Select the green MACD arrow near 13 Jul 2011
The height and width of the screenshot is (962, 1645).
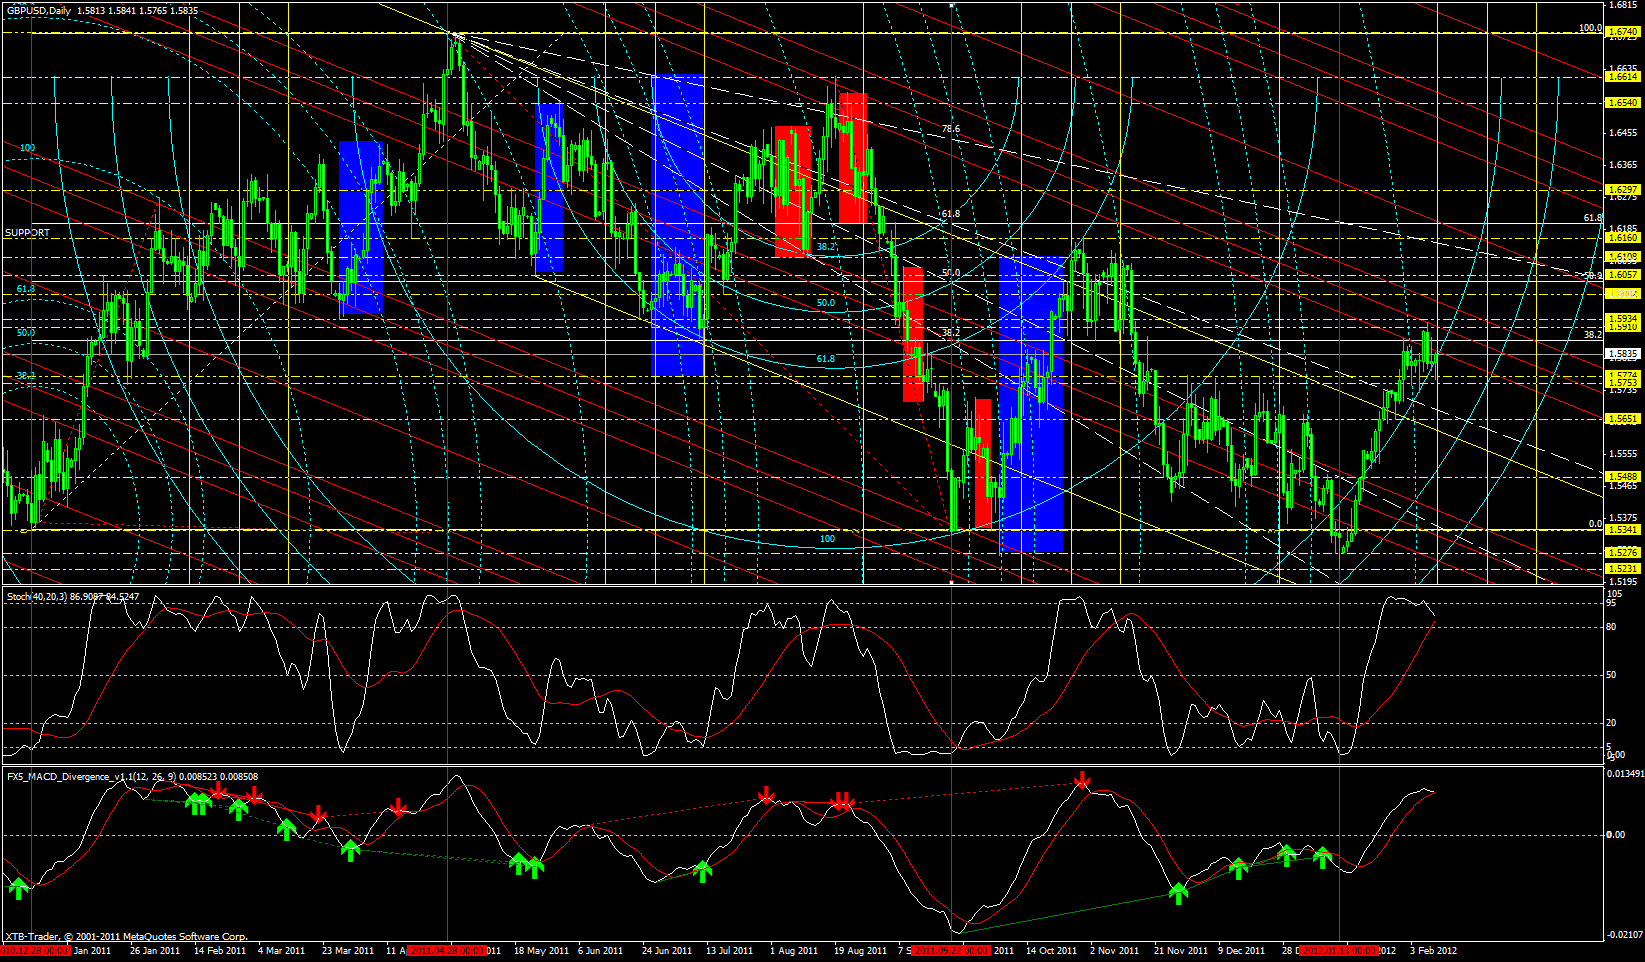(702, 871)
